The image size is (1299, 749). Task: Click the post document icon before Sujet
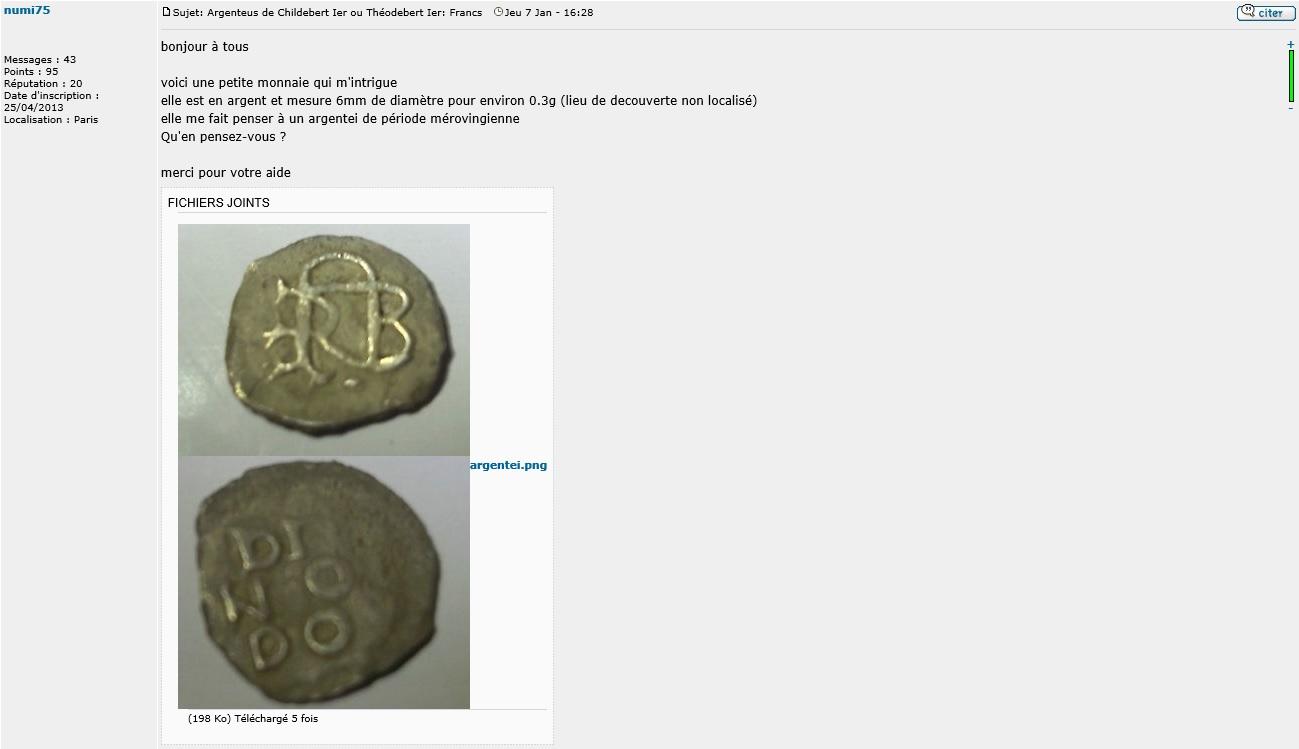pos(166,13)
